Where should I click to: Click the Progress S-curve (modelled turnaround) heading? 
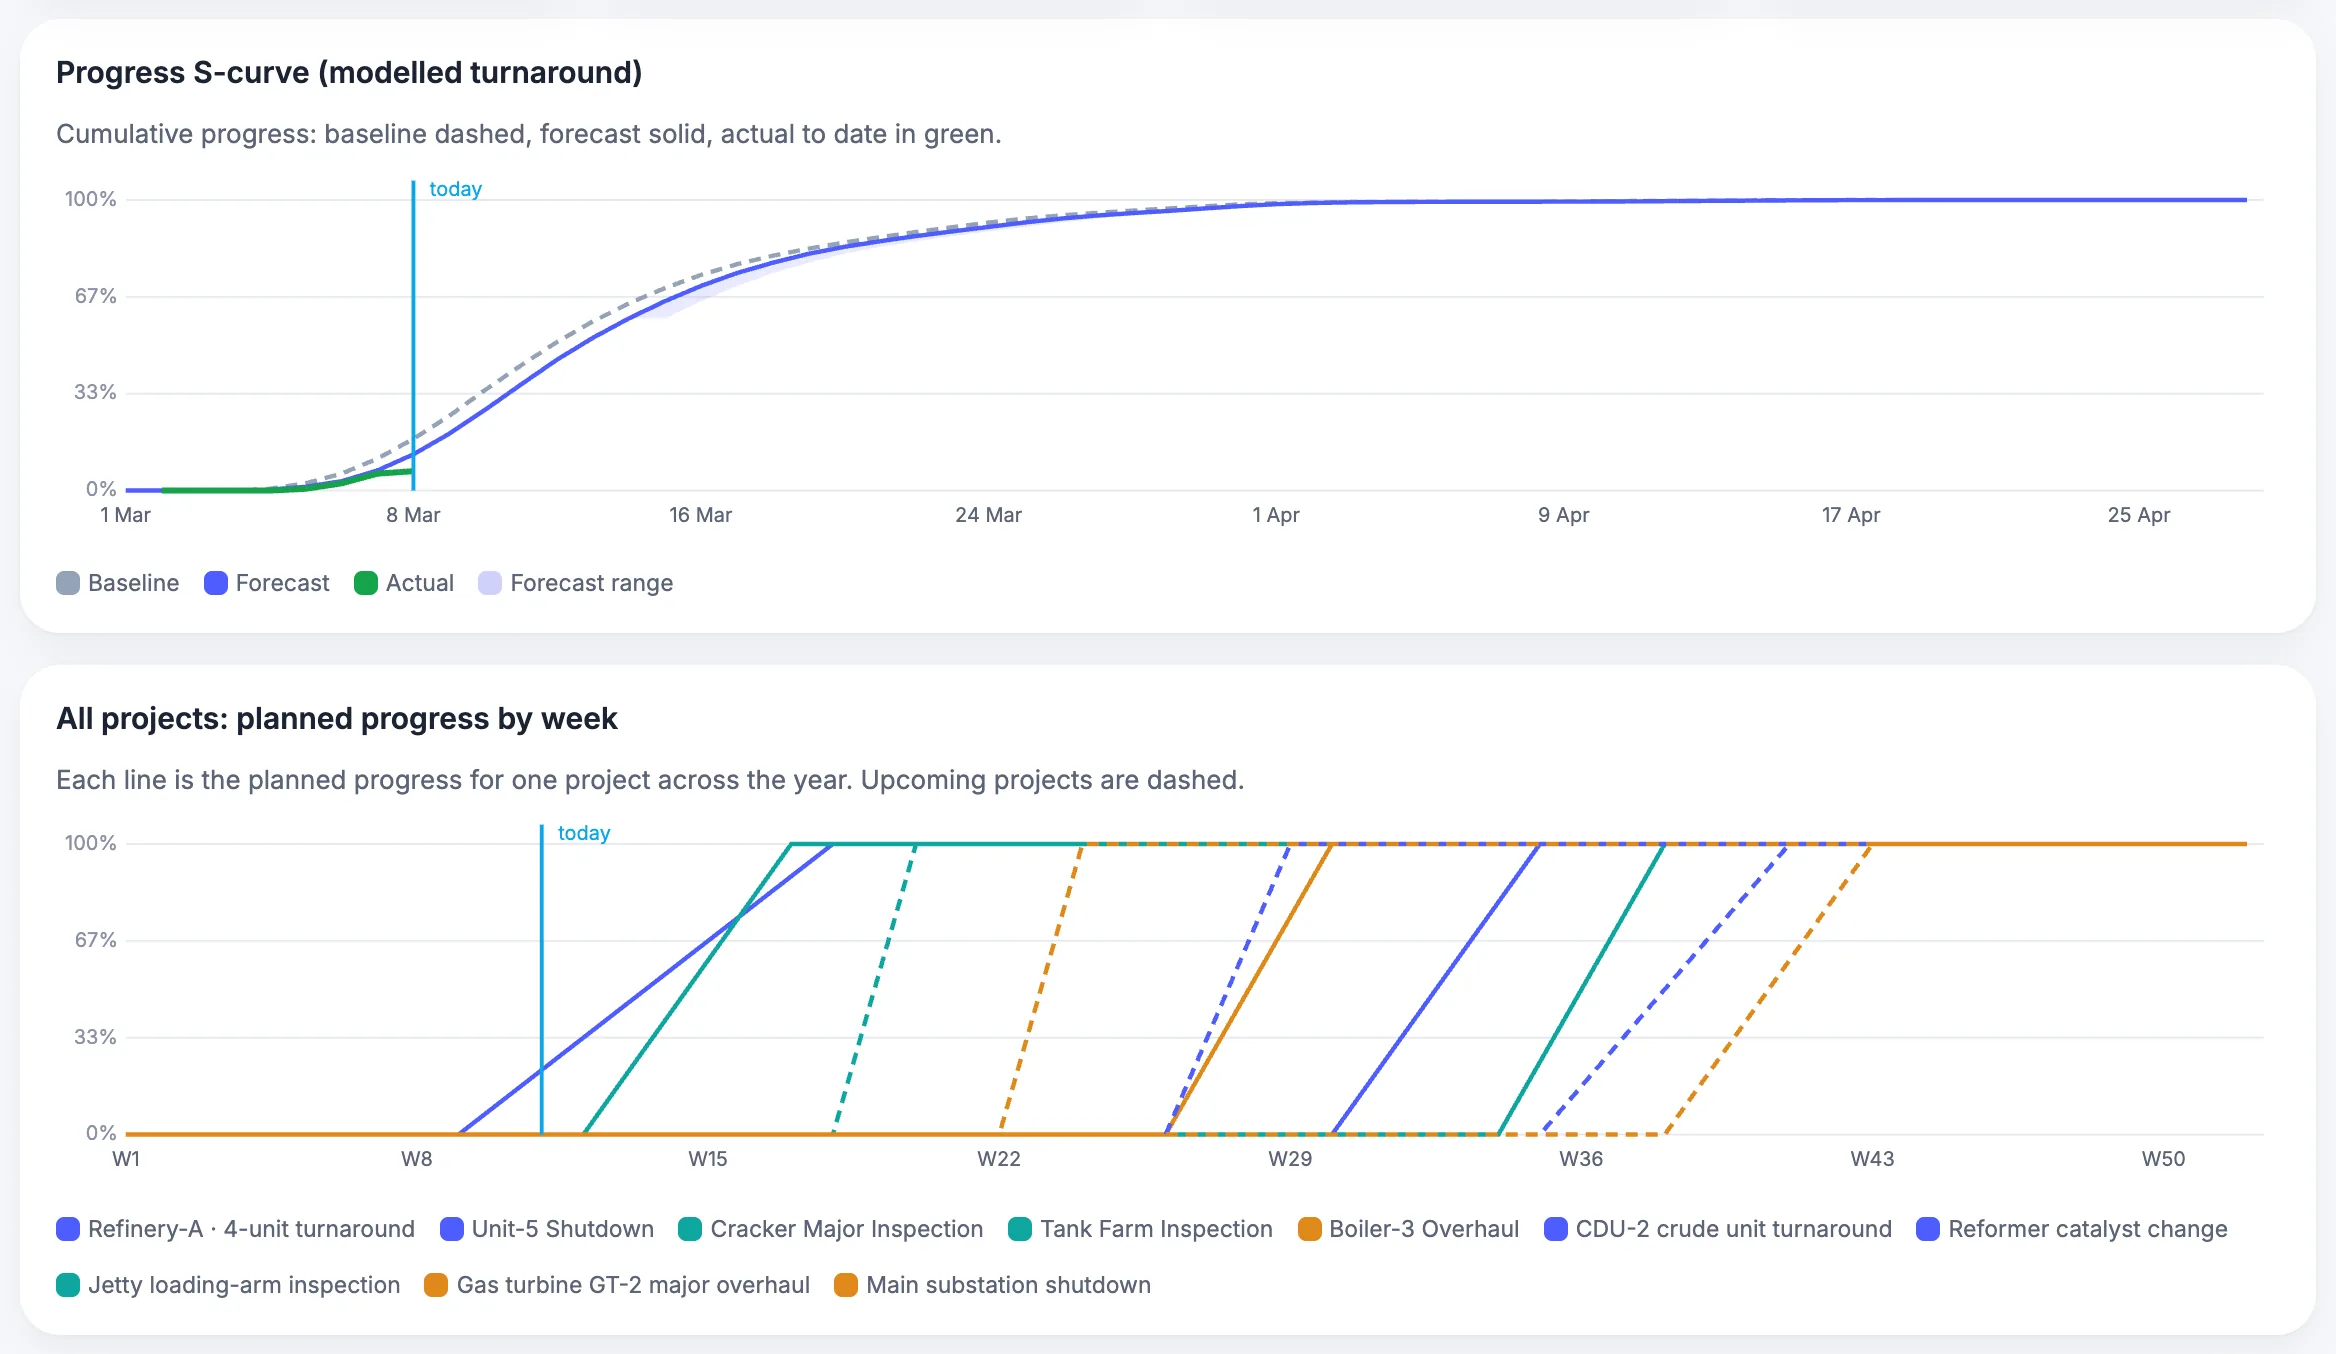click(349, 73)
